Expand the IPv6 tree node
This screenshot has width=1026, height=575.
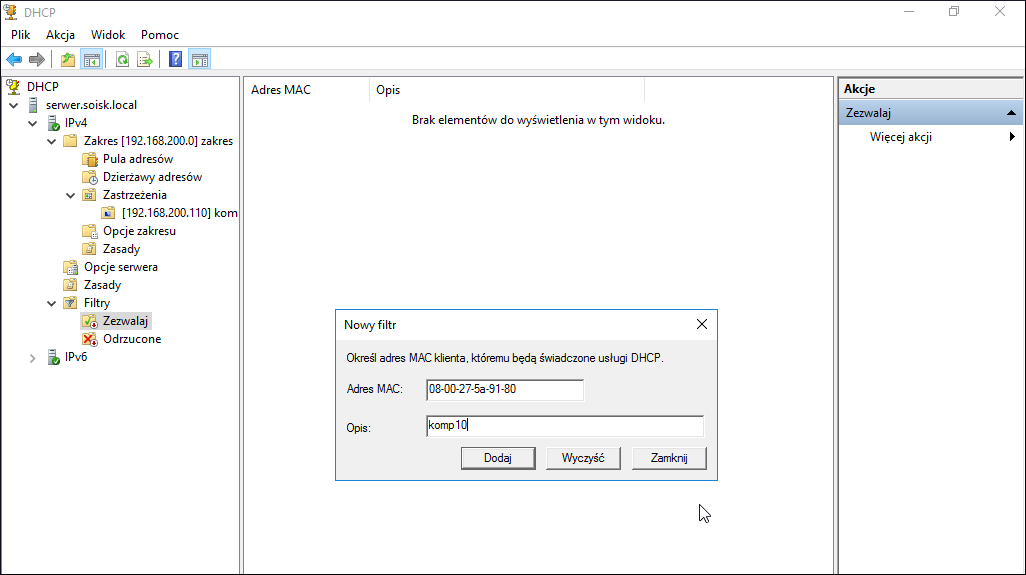(32, 358)
